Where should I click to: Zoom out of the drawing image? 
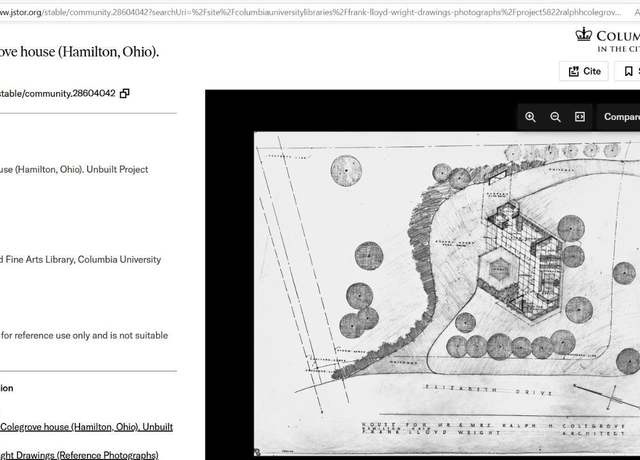point(555,117)
